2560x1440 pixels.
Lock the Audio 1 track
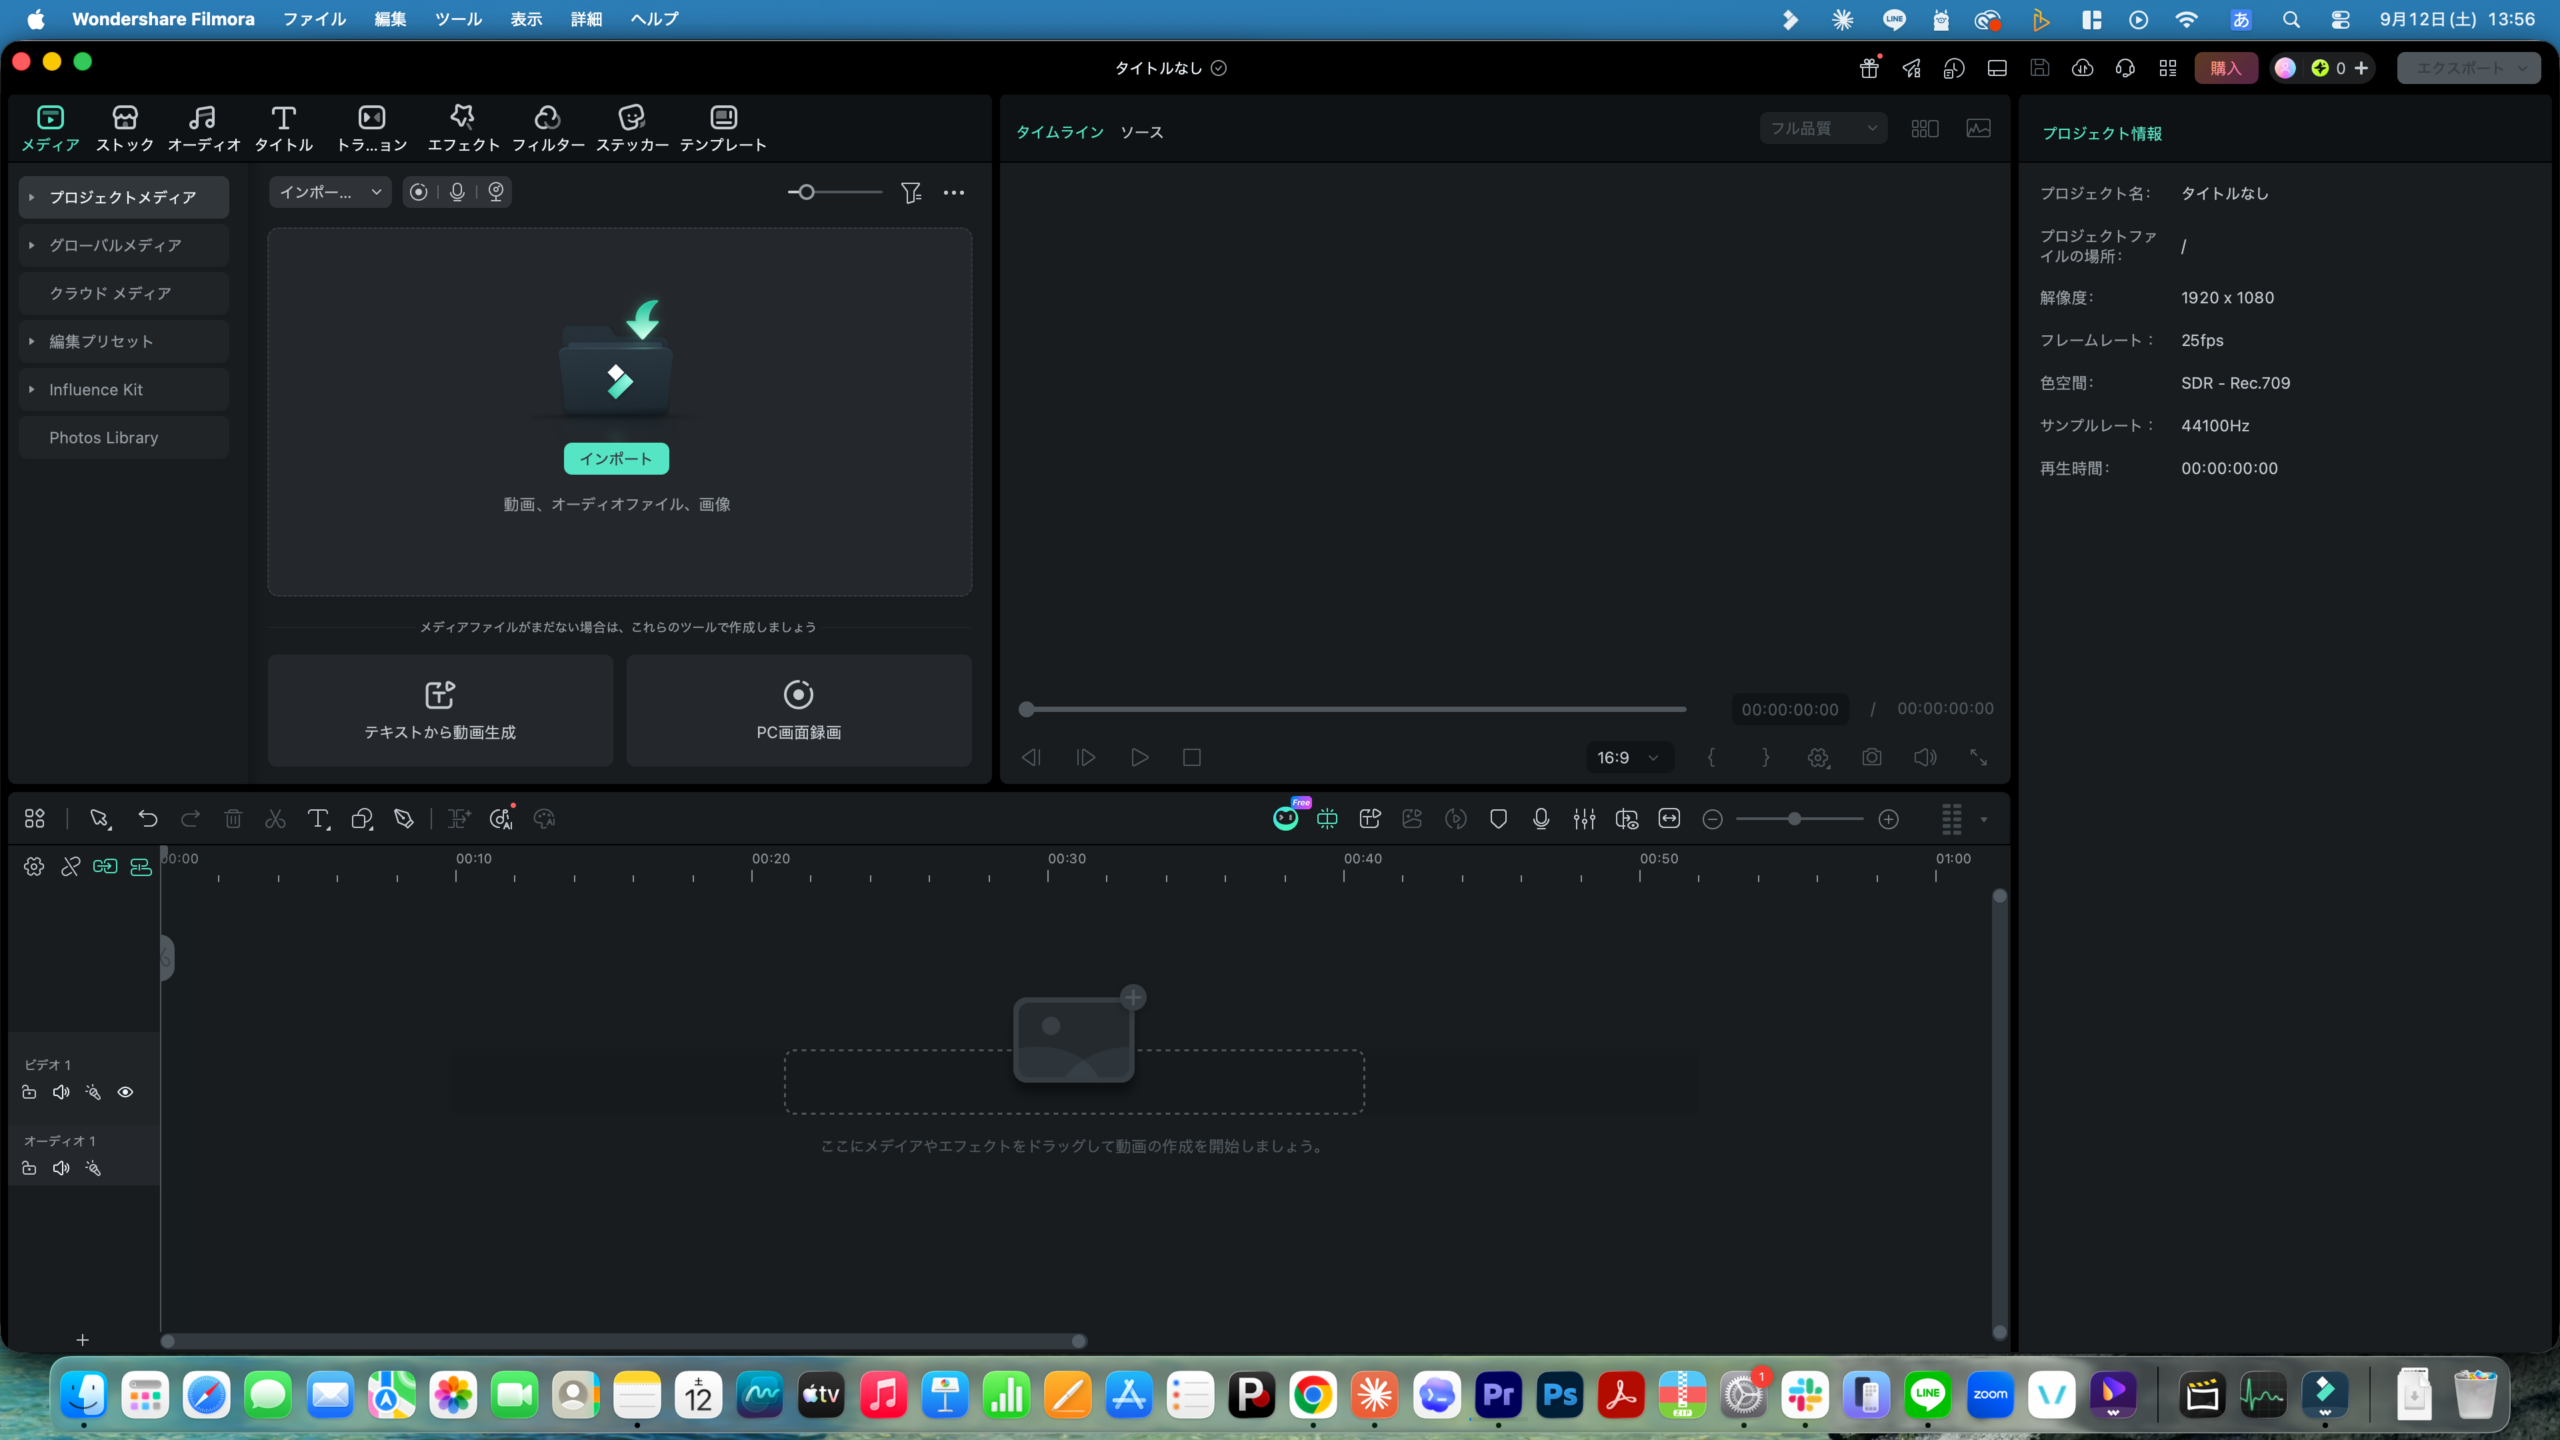point(29,1168)
